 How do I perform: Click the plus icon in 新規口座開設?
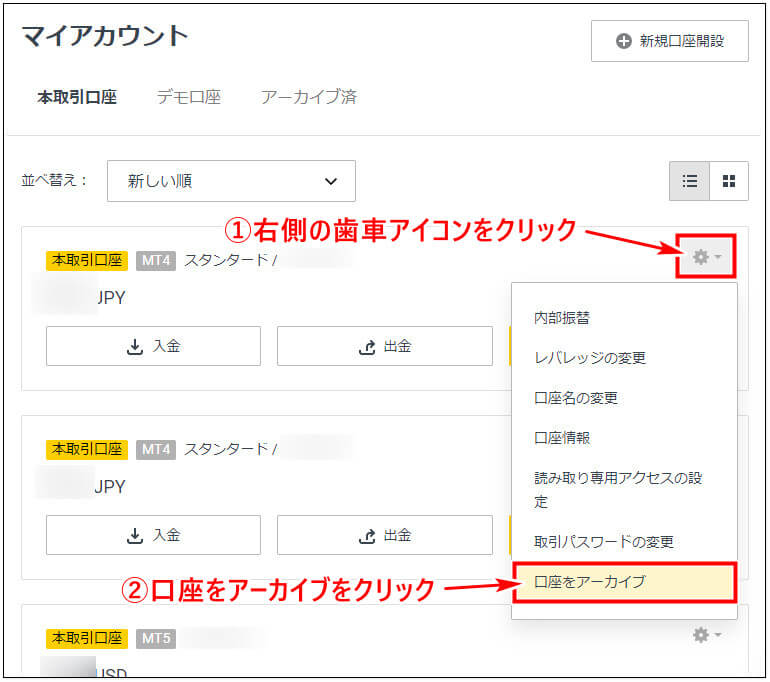(x=624, y=41)
